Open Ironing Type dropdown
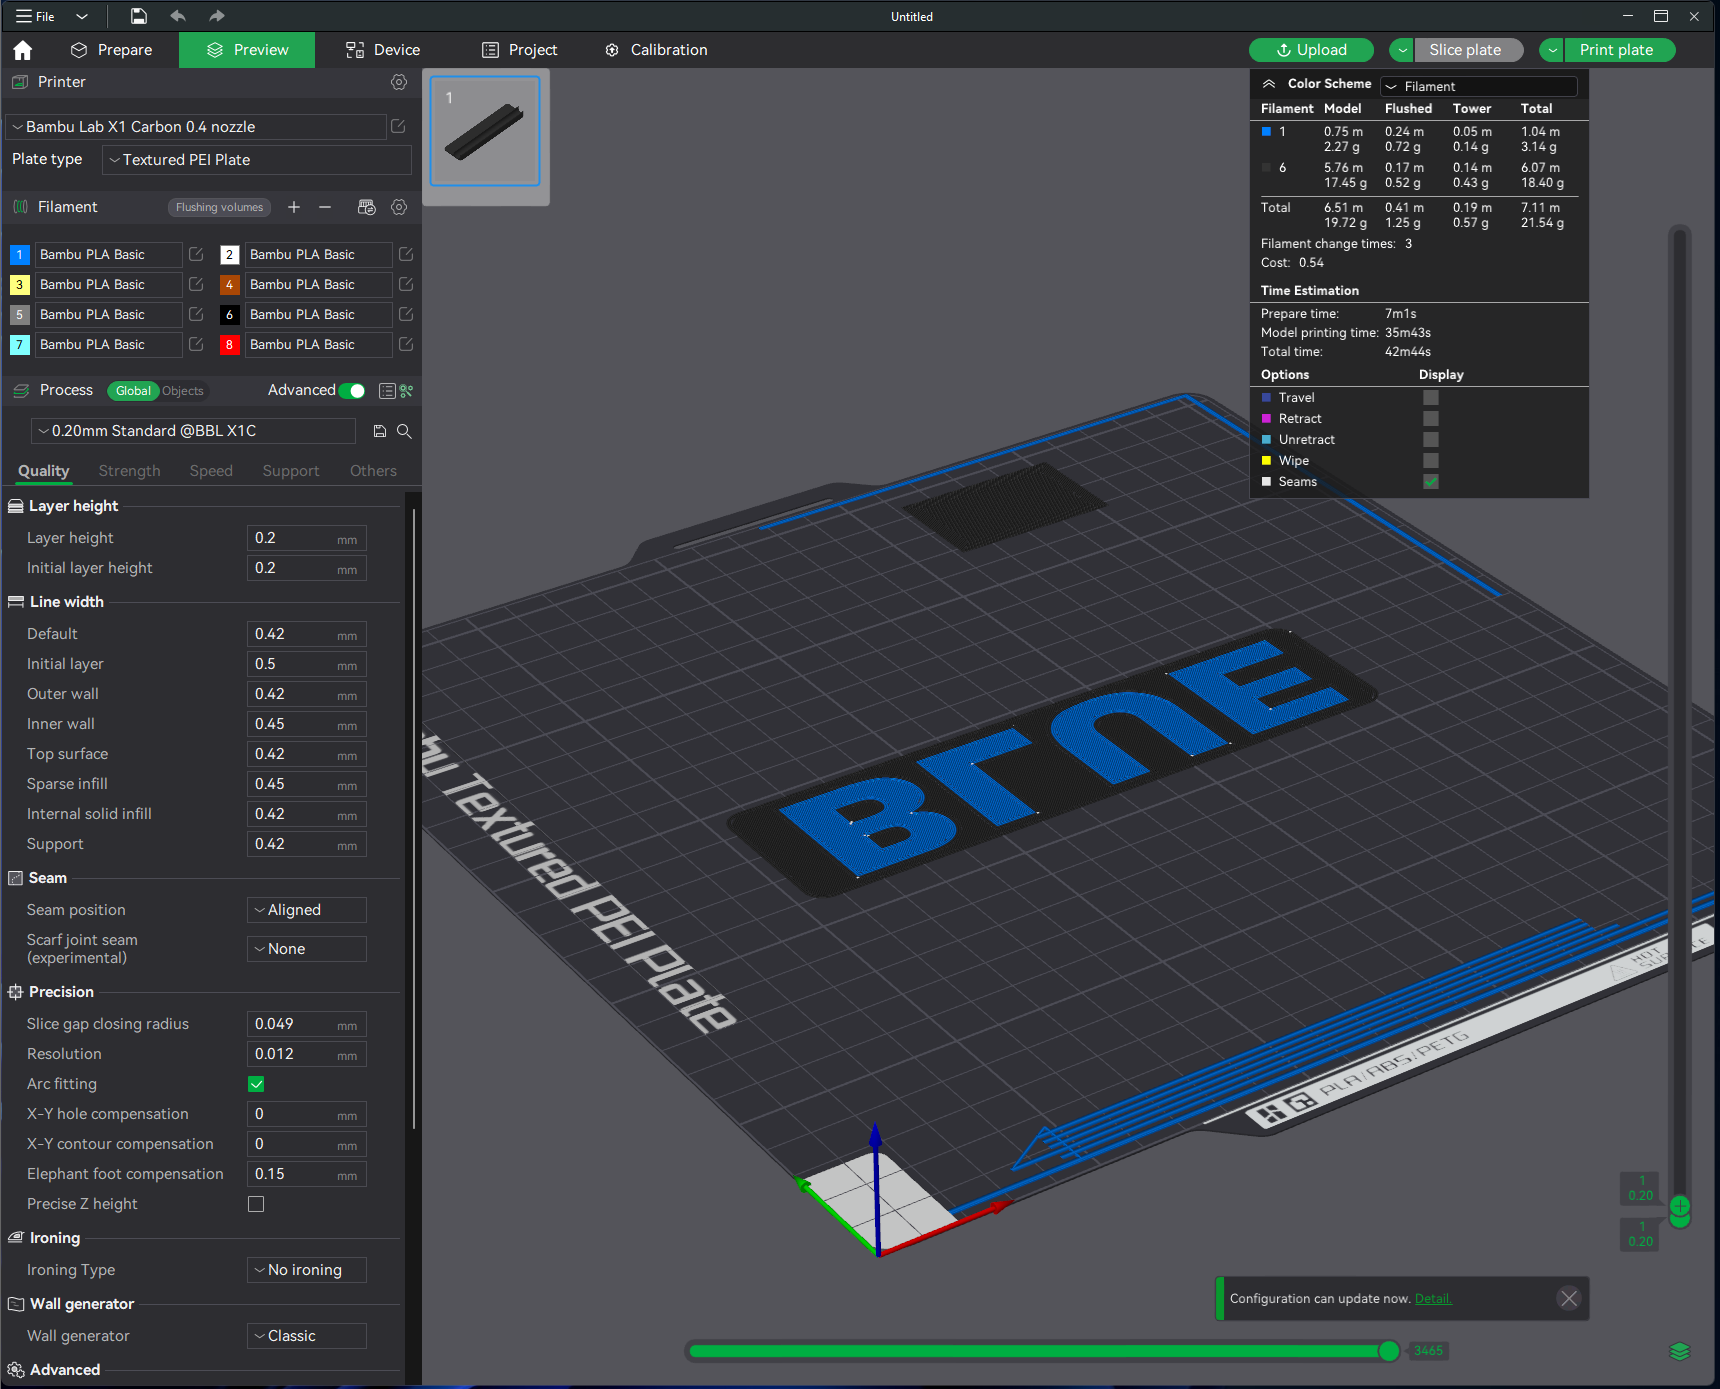The width and height of the screenshot is (1720, 1389). 307,1270
